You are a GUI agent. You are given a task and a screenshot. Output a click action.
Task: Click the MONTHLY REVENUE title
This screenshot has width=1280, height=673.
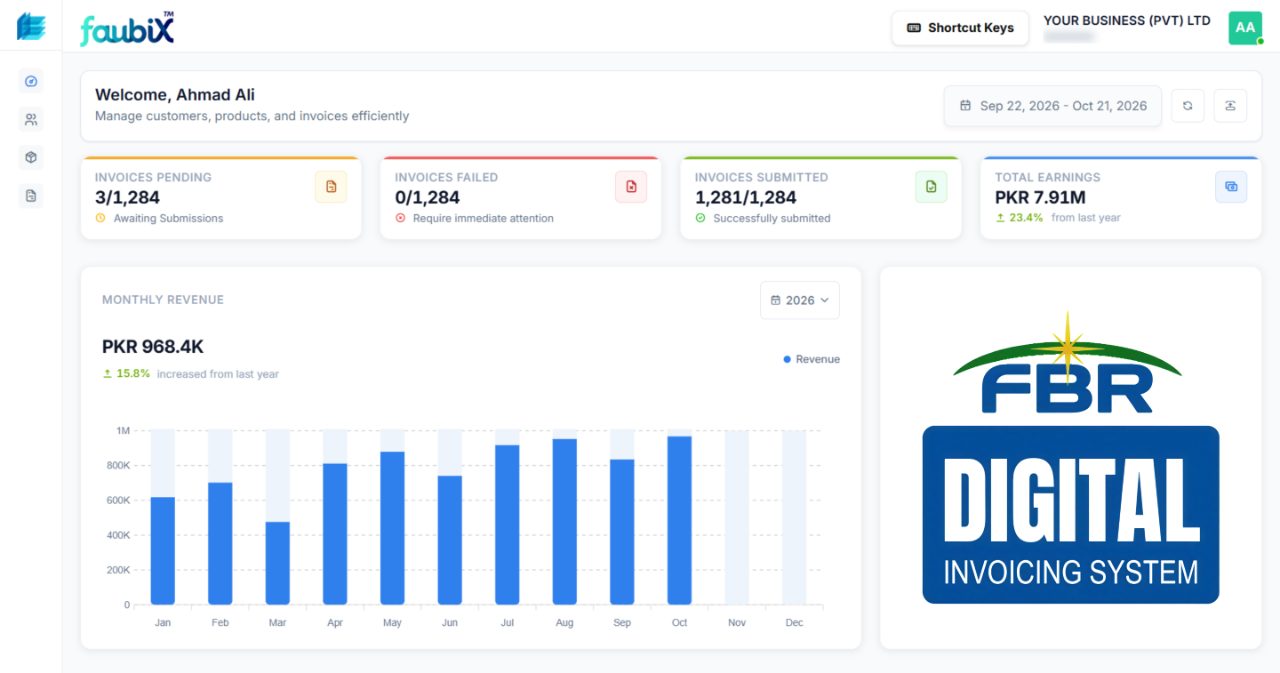coord(163,300)
